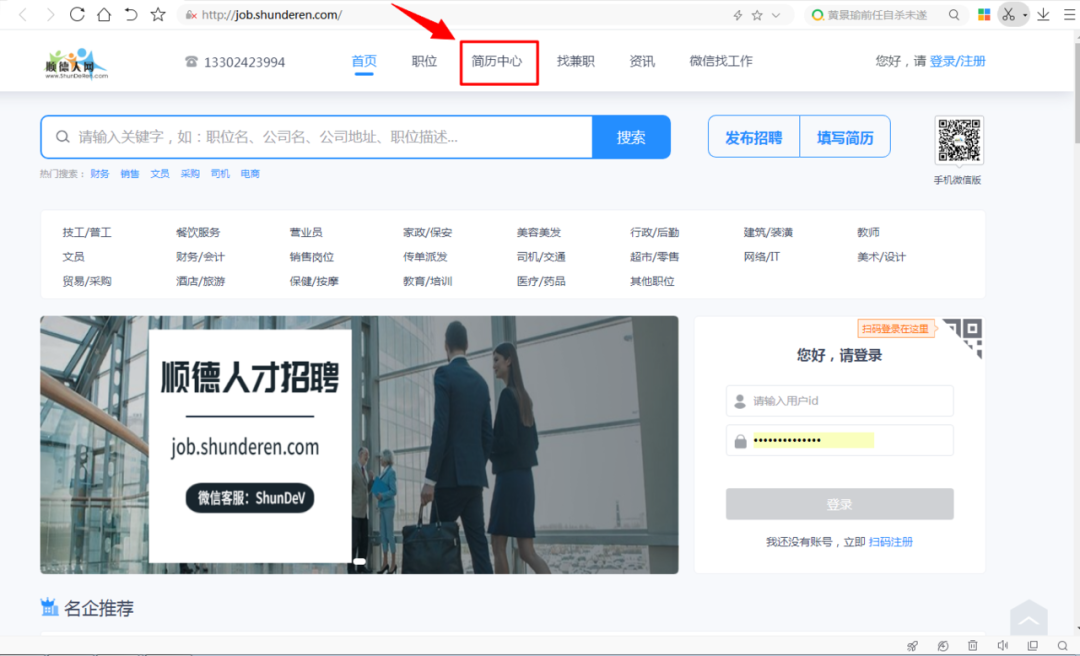Select job category 行政/后勤

pos(654,232)
